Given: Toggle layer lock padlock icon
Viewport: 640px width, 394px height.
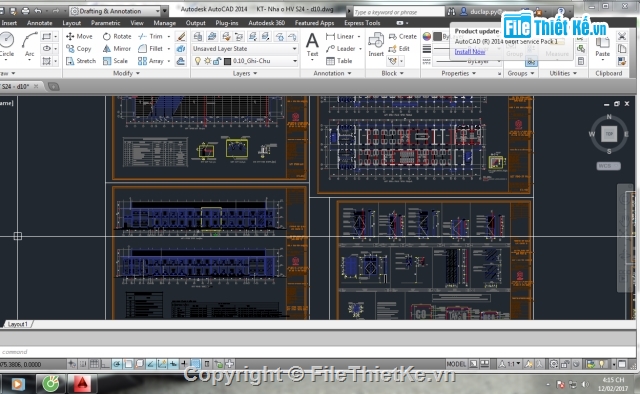Looking at the screenshot, I should pos(217,61).
